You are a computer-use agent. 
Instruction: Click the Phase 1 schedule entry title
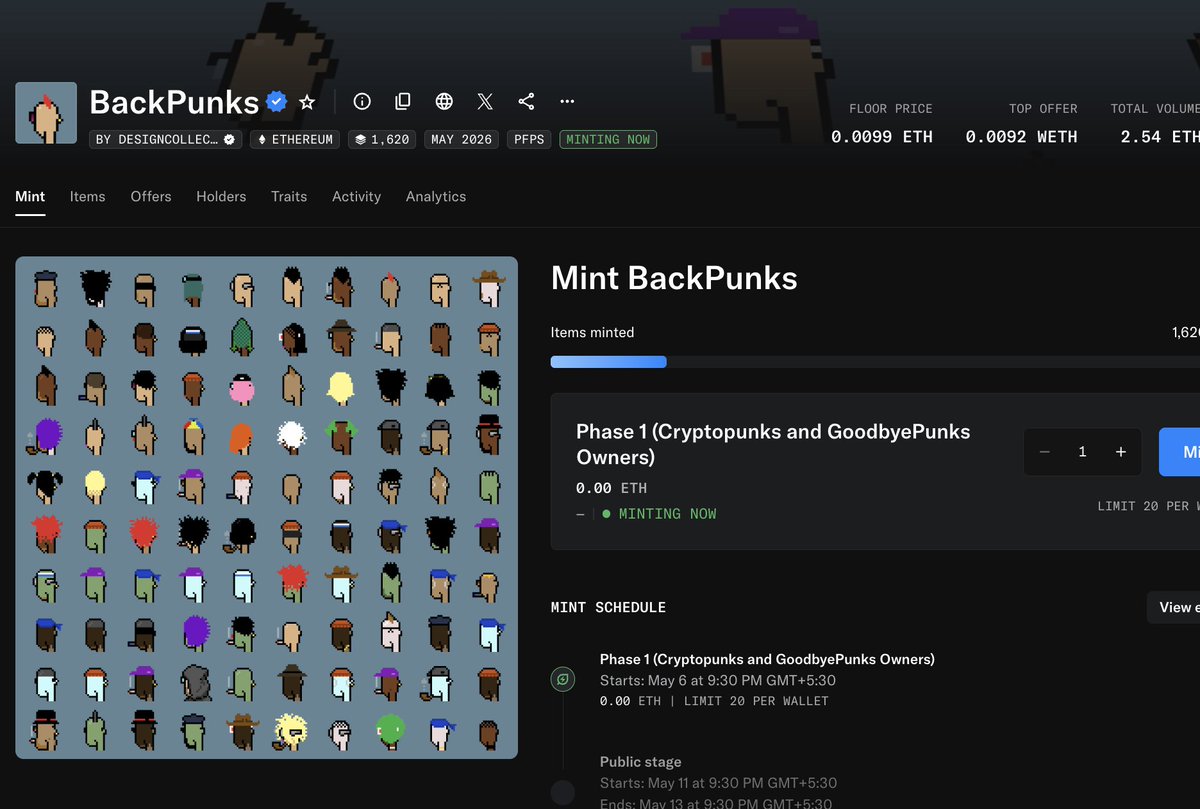click(x=767, y=659)
